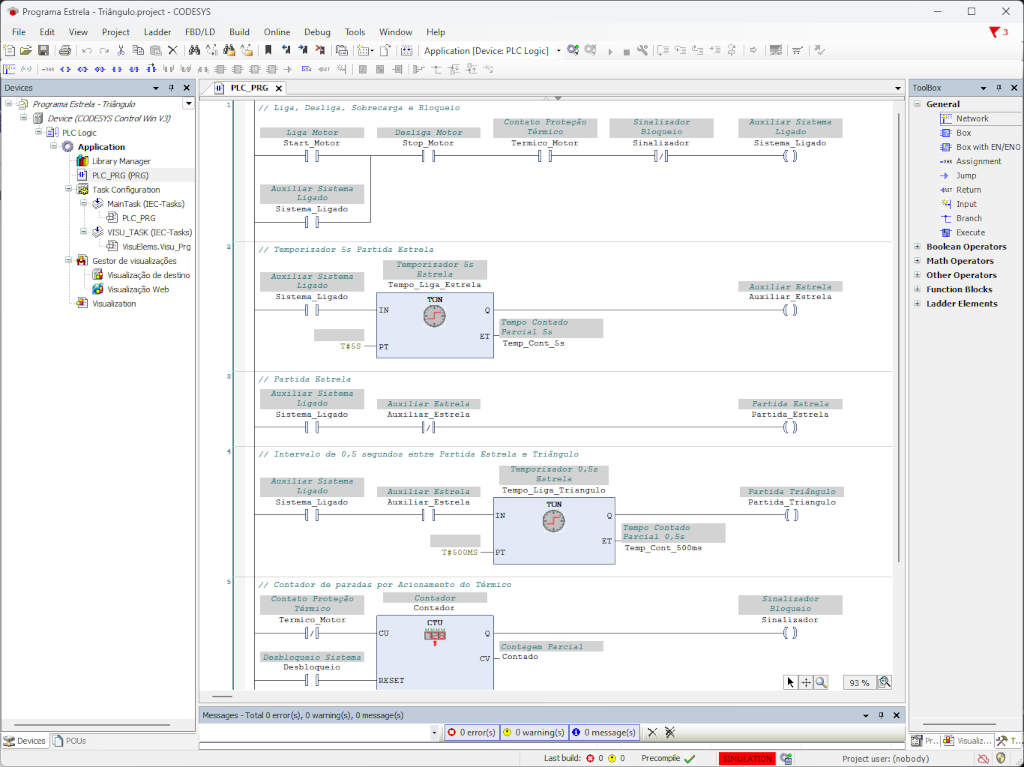Expand the Ladder Elements toolbox group
The height and width of the screenshot is (767, 1024).
point(917,304)
